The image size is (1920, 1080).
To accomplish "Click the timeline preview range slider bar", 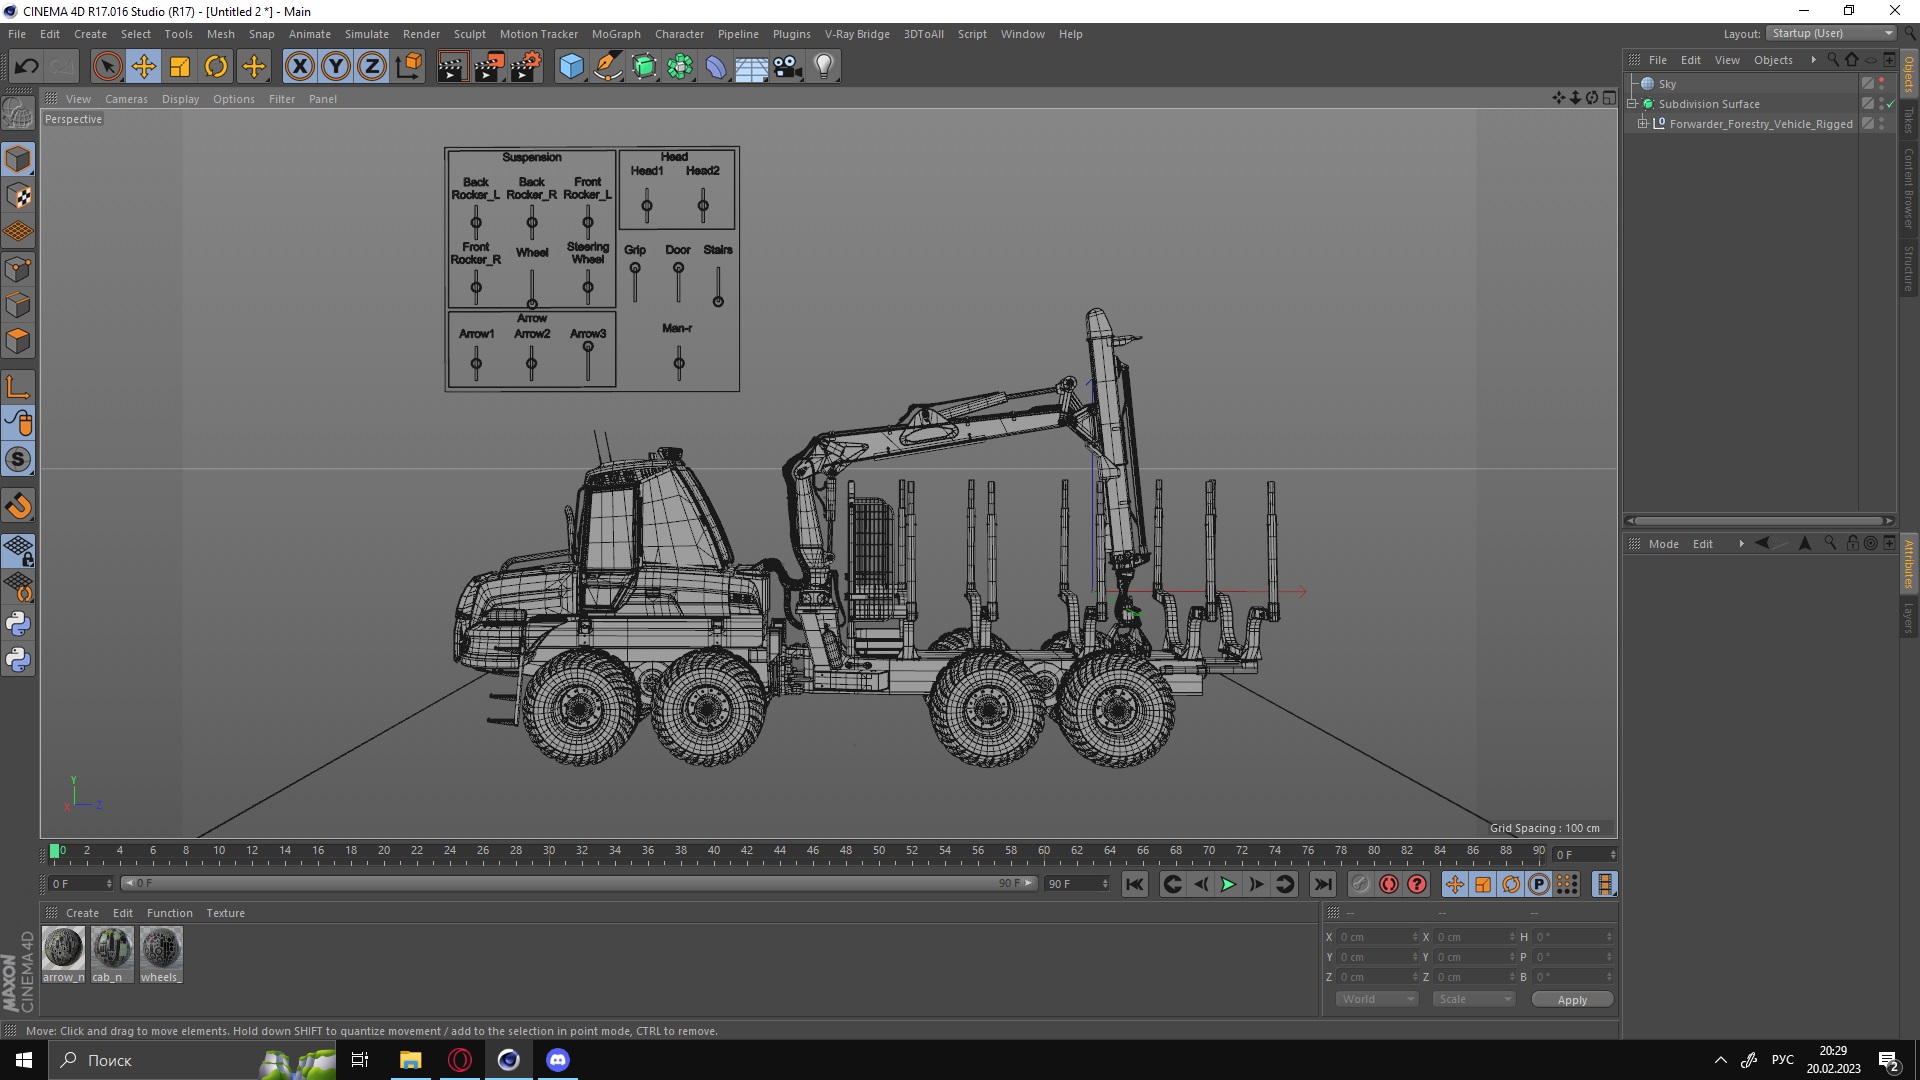I will 579,883.
